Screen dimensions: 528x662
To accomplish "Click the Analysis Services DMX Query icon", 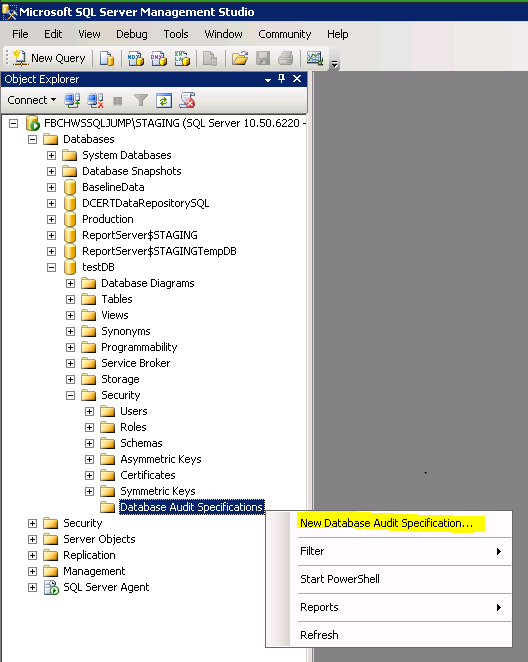I will (x=159, y=58).
